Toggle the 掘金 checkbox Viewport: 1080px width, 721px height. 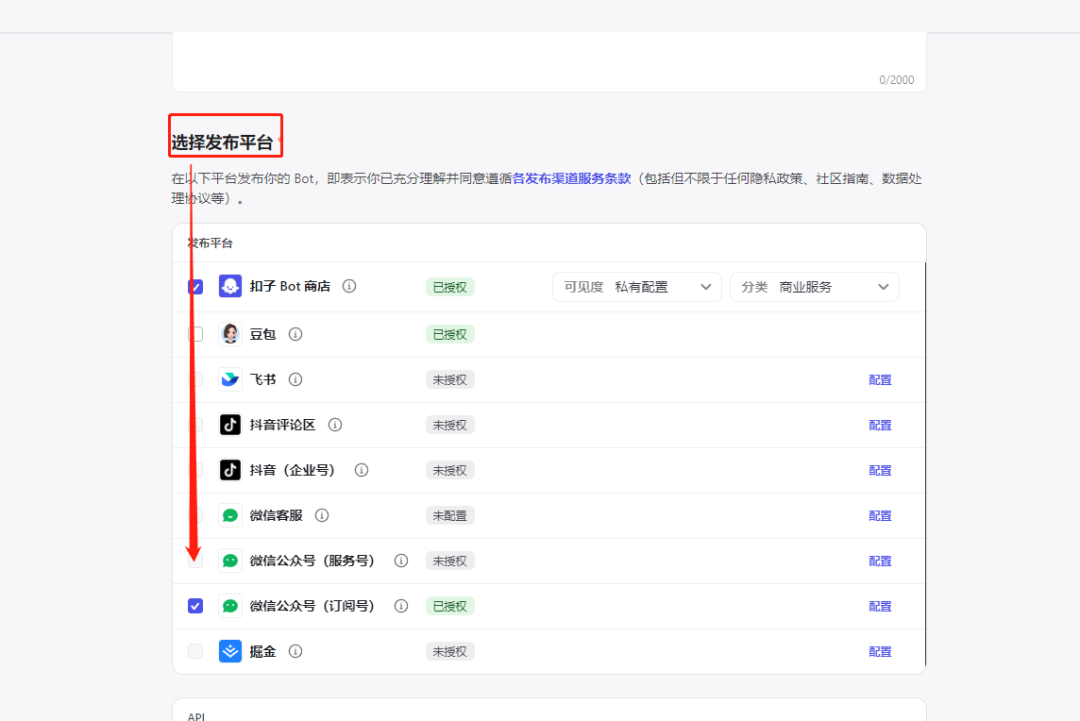tap(196, 651)
